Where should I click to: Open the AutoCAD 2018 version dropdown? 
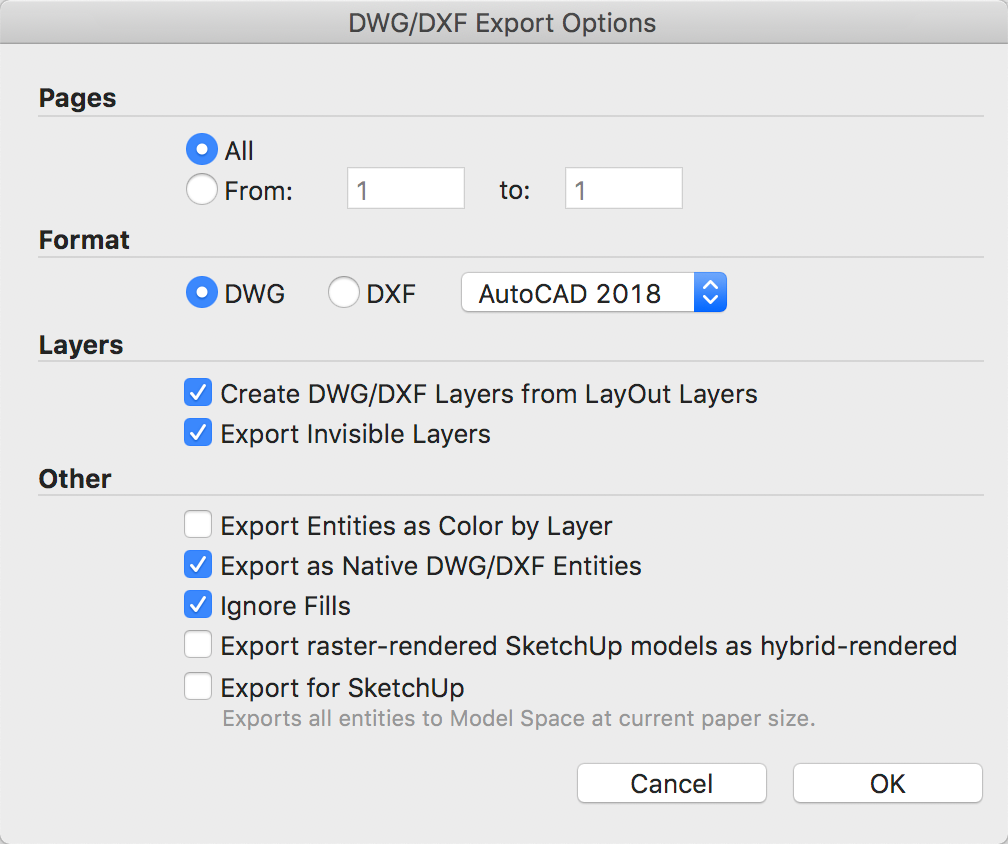tap(593, 293)
